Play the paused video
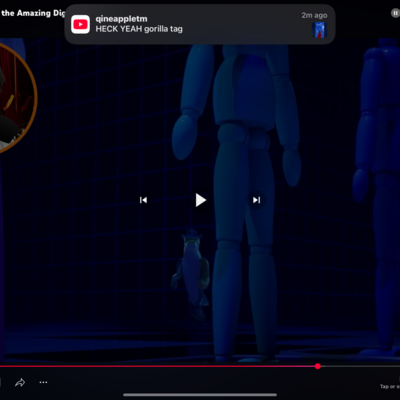Image resolution: width=400 pixels, height=400 pixels. 201,200
